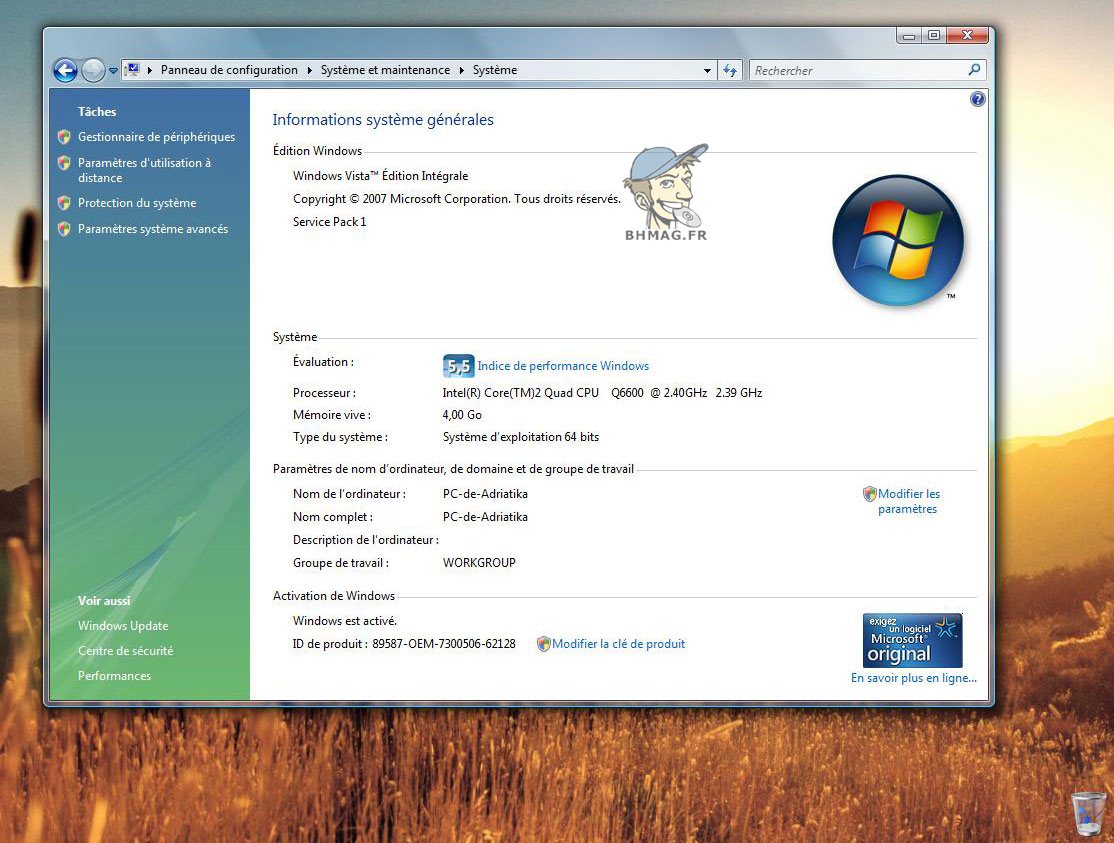1114x843 pixels.
Task: Open Paramètres système avancés
Action: pyautogui.click(x=153, y=229)
